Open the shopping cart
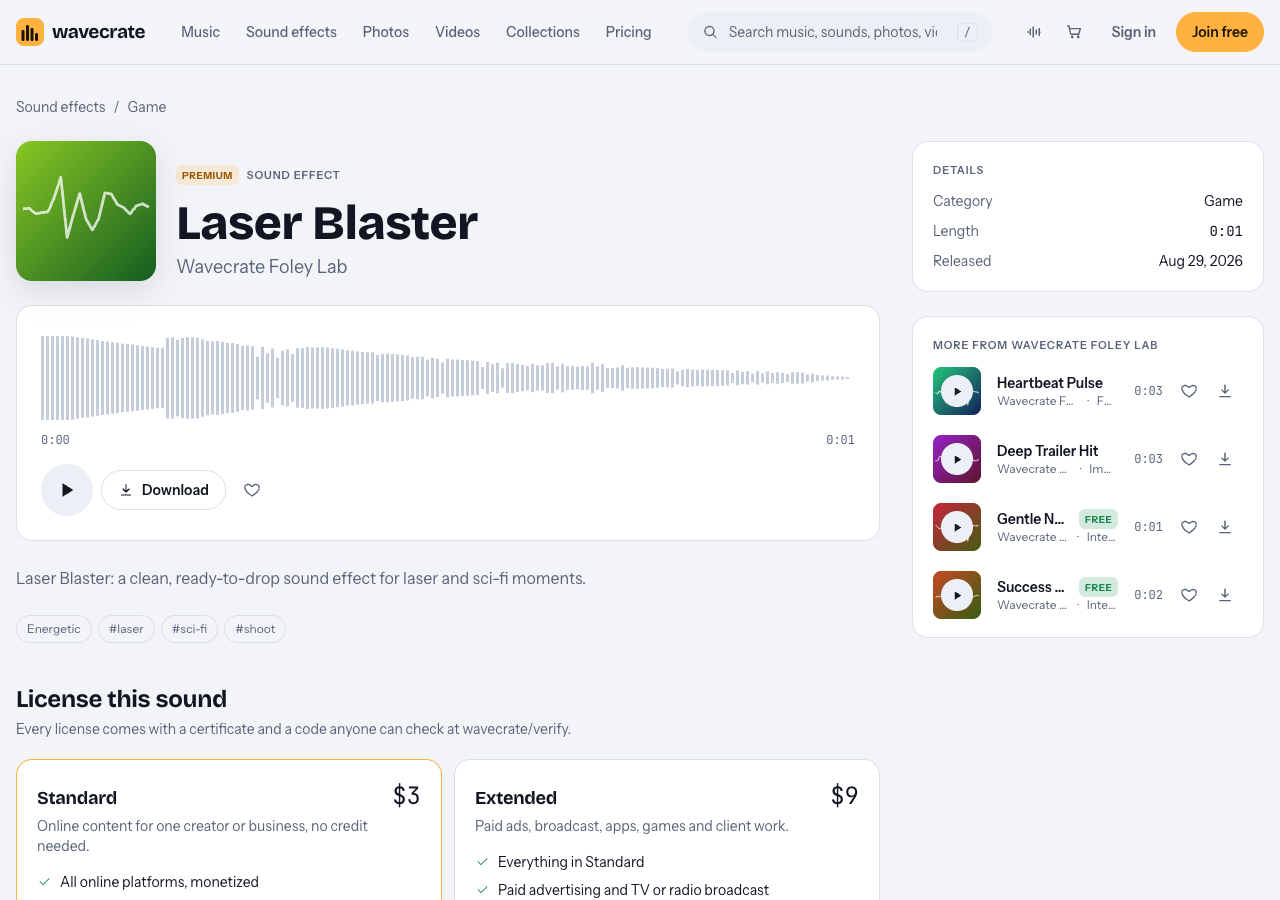 tap(1074, 32)
